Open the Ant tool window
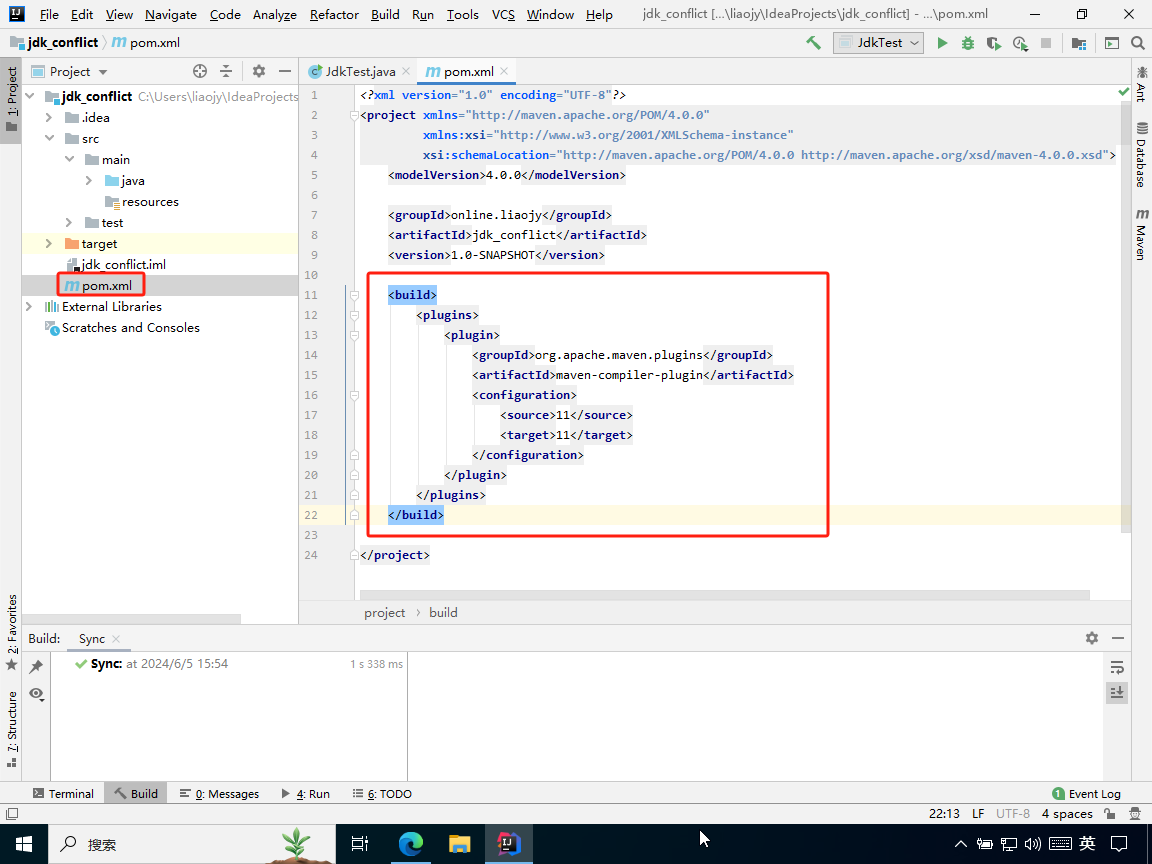 1141,84
